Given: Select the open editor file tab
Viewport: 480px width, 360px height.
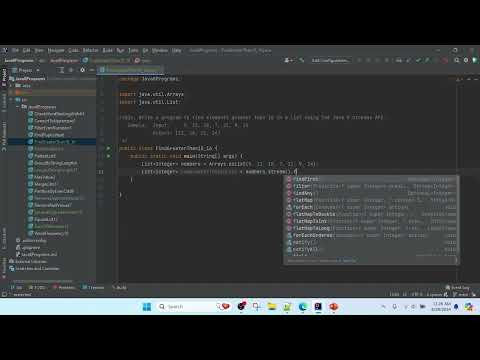Looking at the screenshot, I should [x=131, y=70].
